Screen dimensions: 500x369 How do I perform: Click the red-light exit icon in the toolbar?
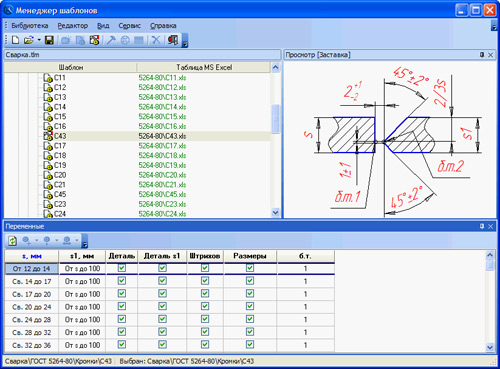(173, 40)
